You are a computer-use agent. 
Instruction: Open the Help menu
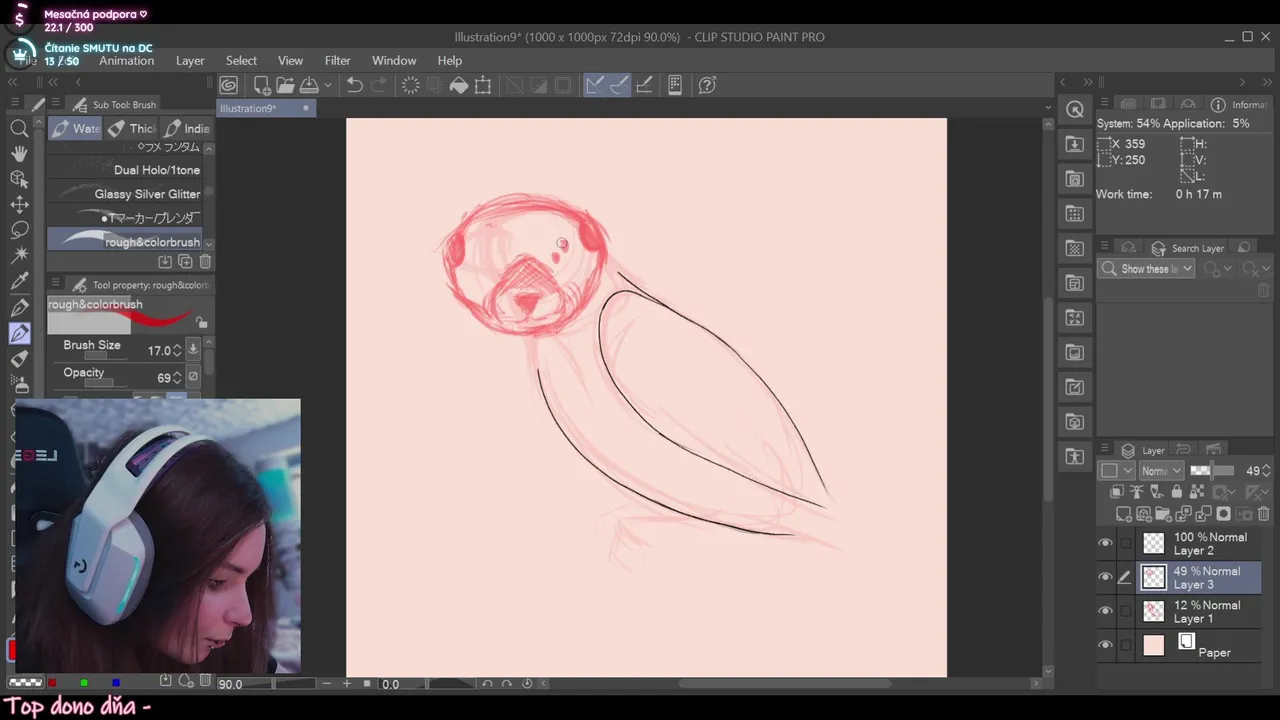point(450,61)
